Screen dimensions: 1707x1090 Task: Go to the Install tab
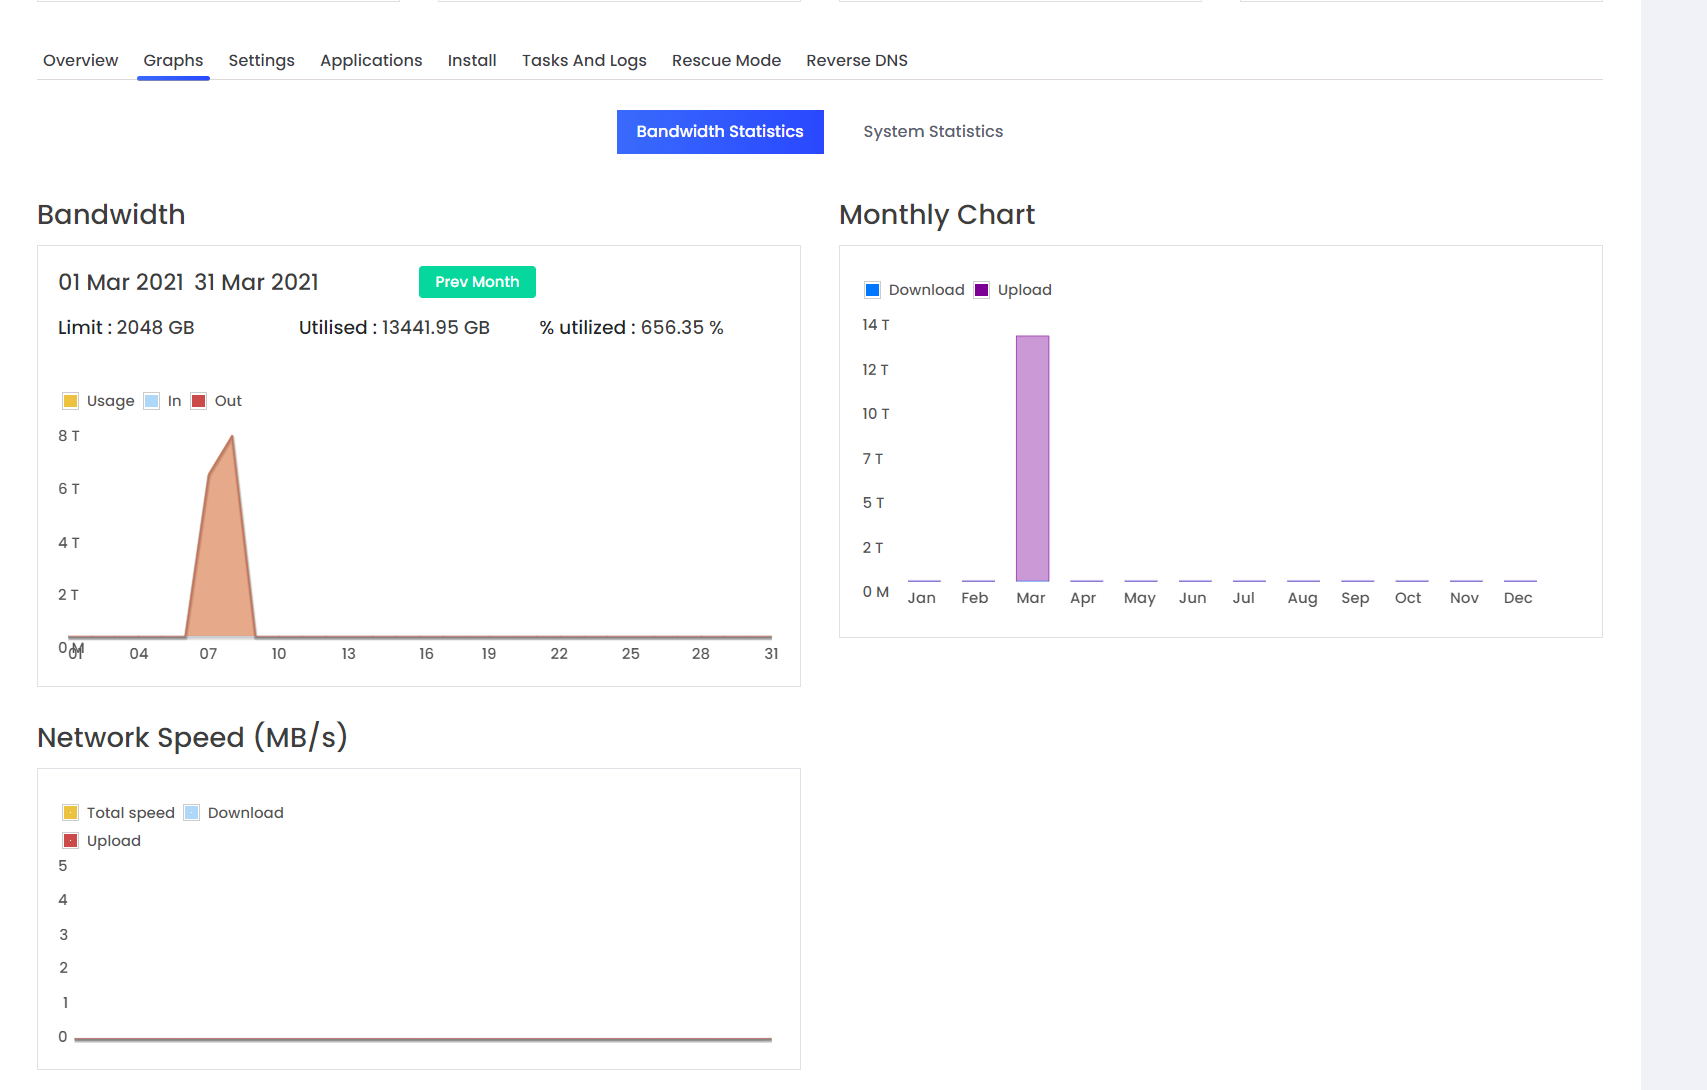[472, 60]
